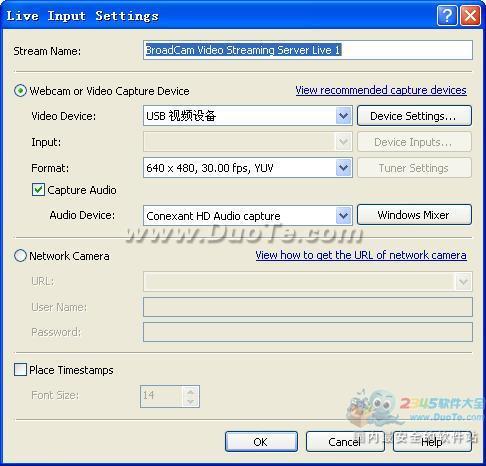This screenshot has height=466, width=486.
Task: Open the Windows Mixer
Action: pyautogui.click(x=414, y=215)
